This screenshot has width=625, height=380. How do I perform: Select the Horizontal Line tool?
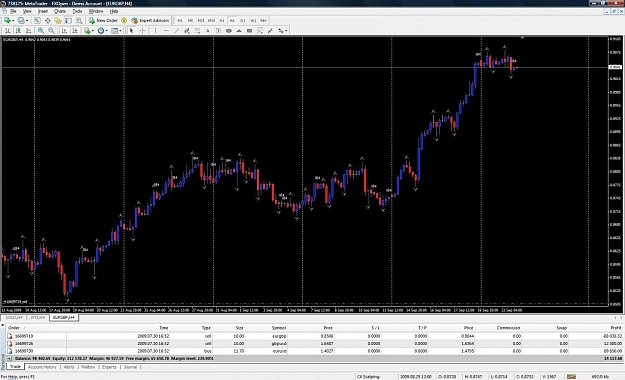click(166, 31)
